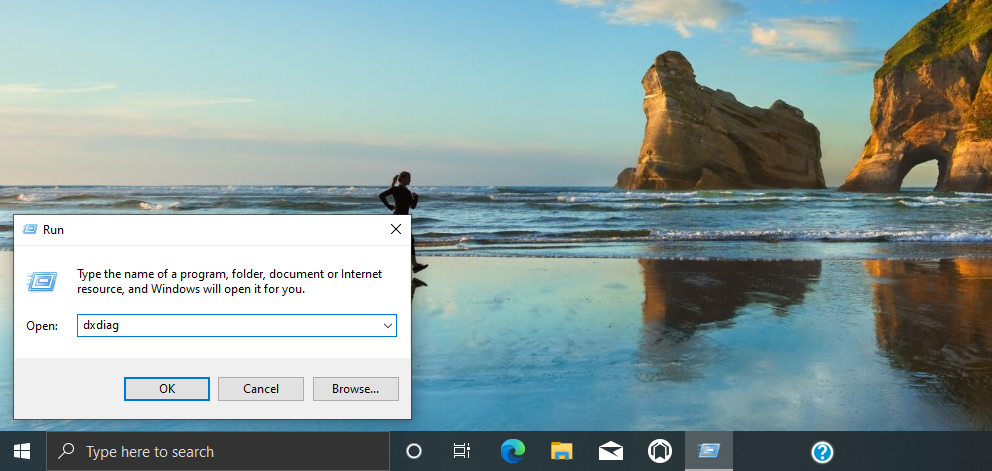Image resolution: width=992 pixels, height=471 pixels.
Task: Close the Run dialog window
Action: point(396,229)
